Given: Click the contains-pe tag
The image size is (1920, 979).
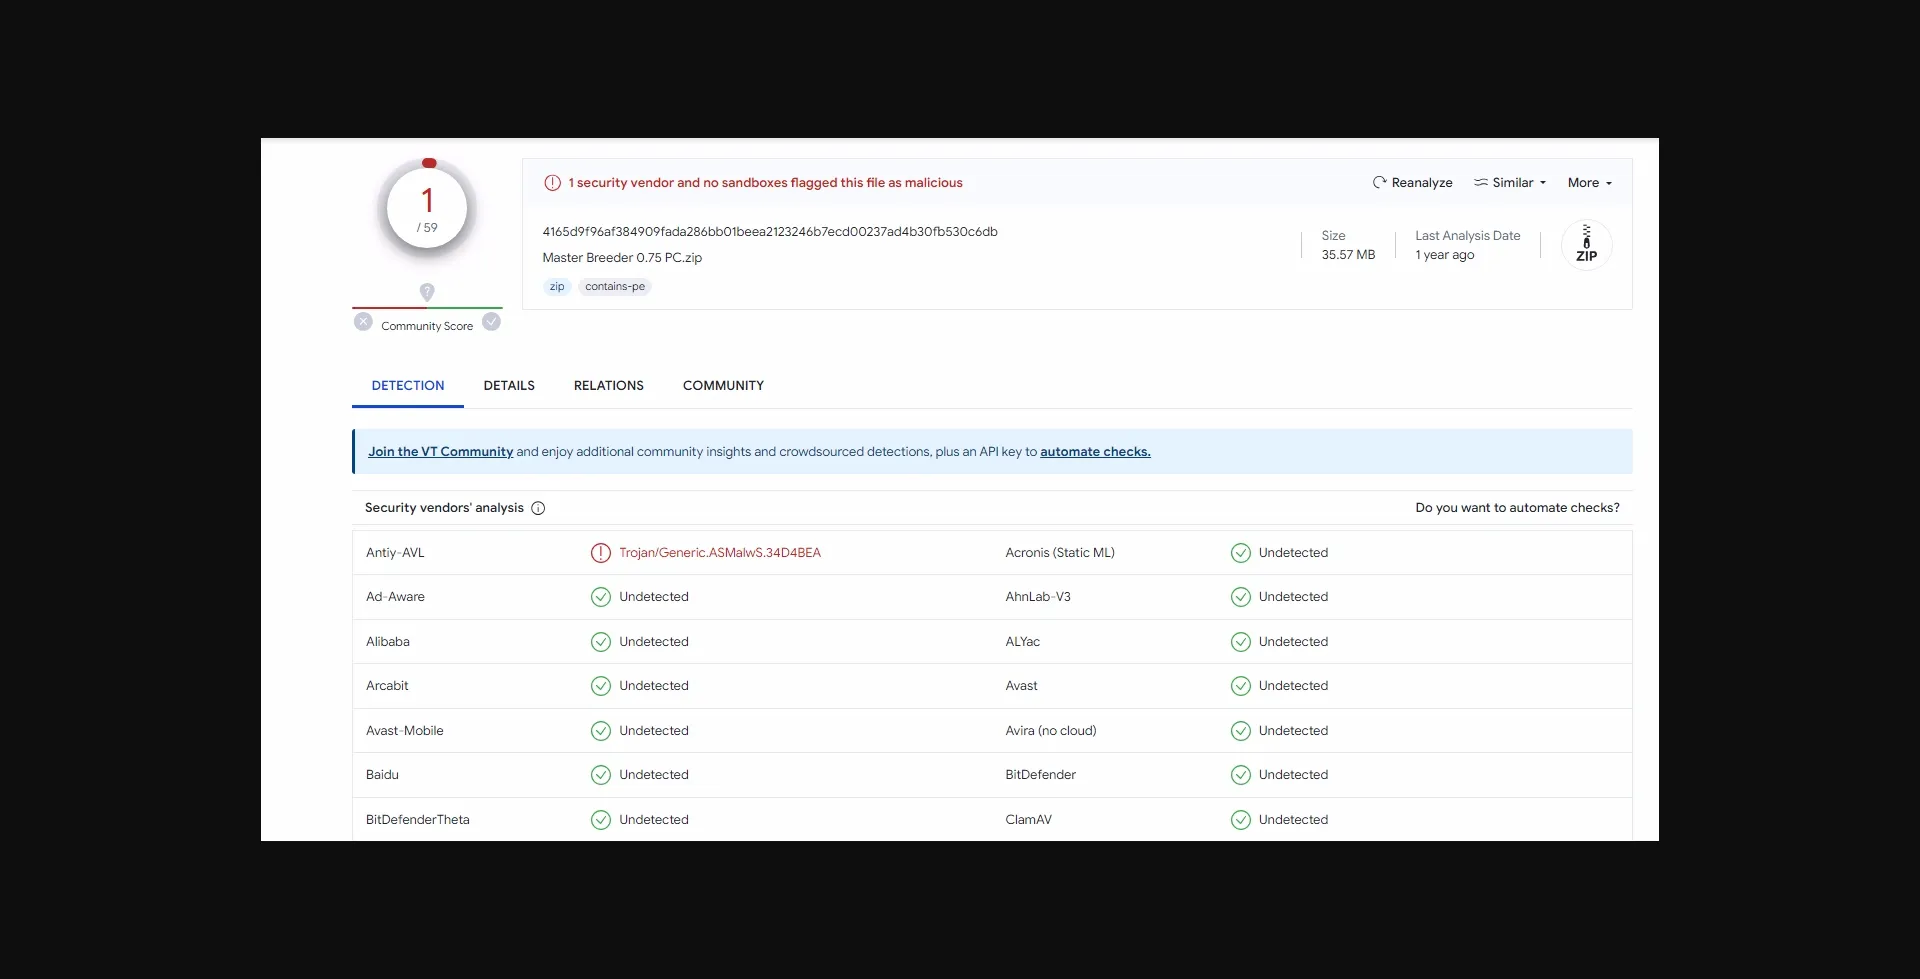Looking at the screenshot, I should [x=615, y=287].
